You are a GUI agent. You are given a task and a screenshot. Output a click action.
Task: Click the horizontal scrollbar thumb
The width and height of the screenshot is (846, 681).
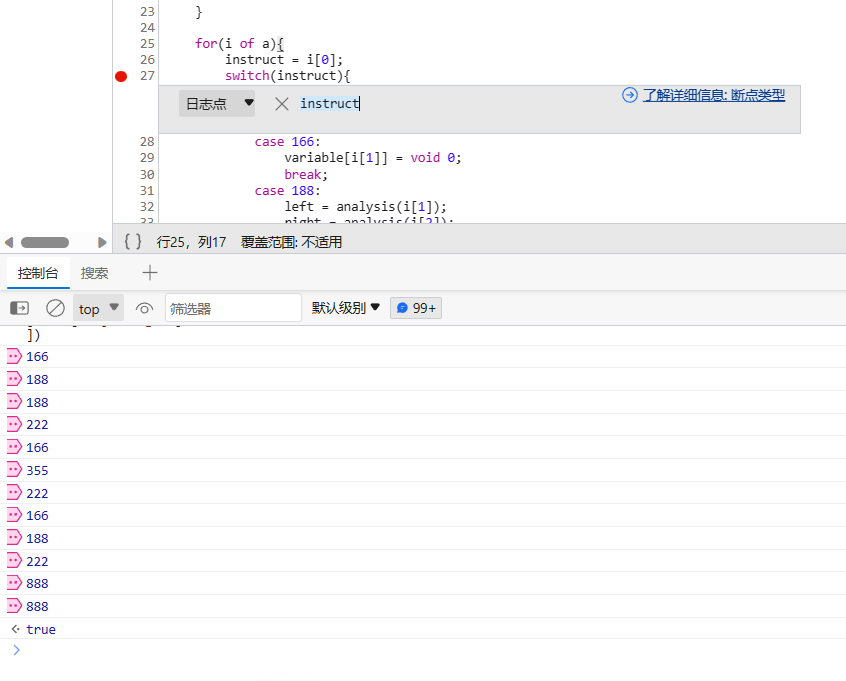coord(45,242)
